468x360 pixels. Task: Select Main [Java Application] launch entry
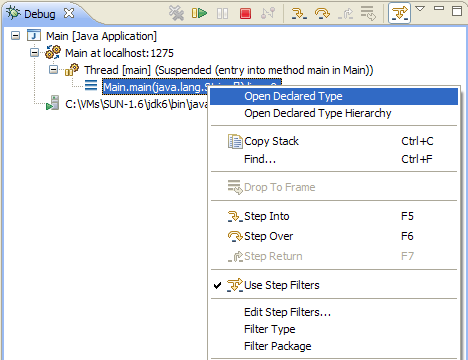click(x=101, y=36)
